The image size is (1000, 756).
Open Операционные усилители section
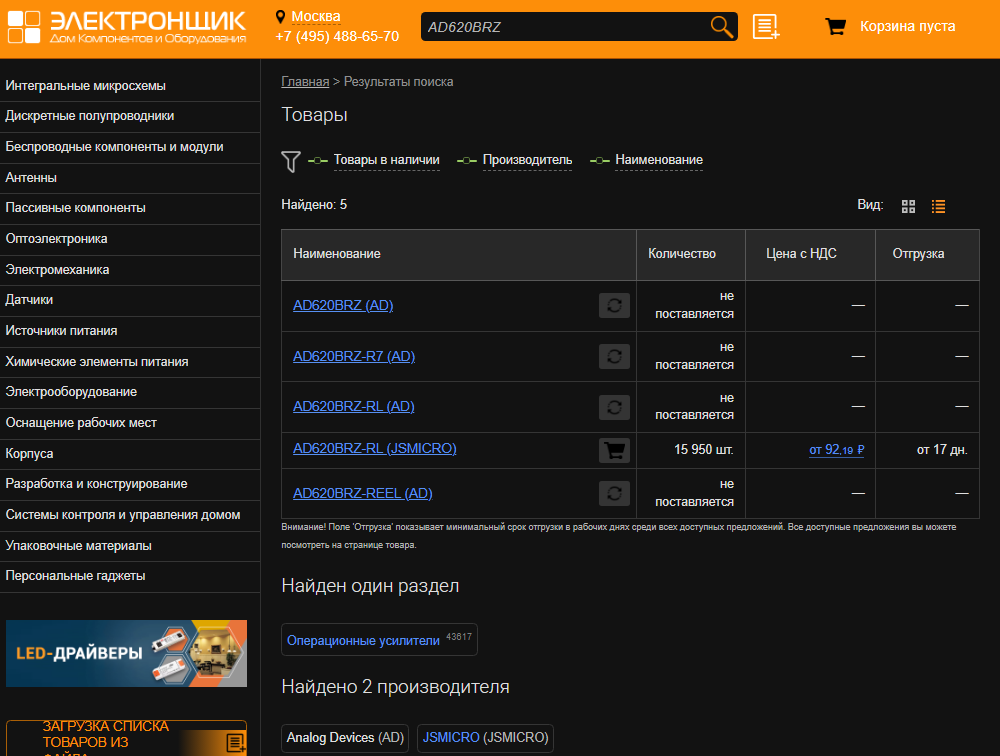(379, 640)
